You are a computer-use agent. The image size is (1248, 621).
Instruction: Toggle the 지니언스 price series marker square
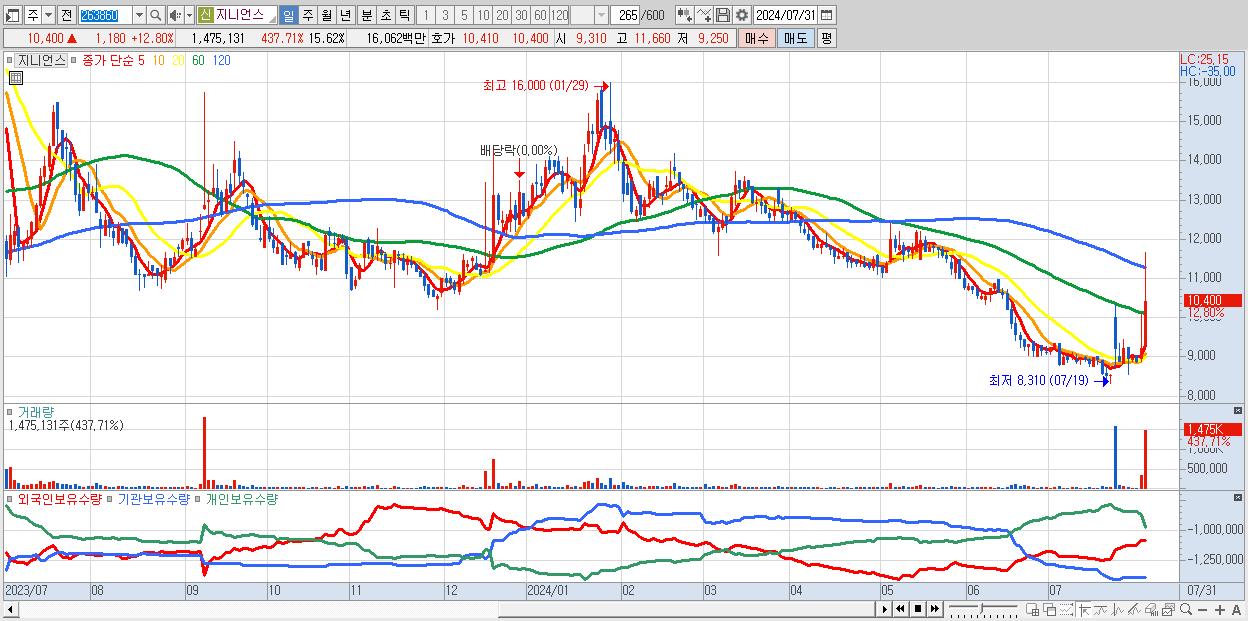pyautogui.click(x=12, y=60)
